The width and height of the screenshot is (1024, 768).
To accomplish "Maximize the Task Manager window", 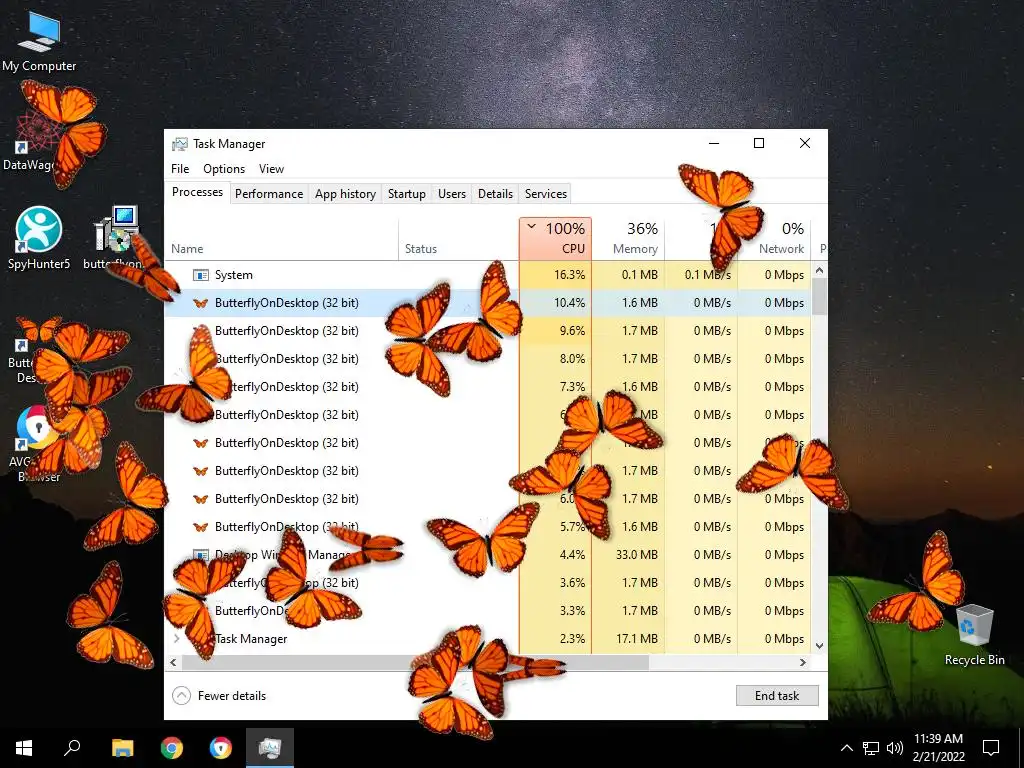I will (759, 143).
